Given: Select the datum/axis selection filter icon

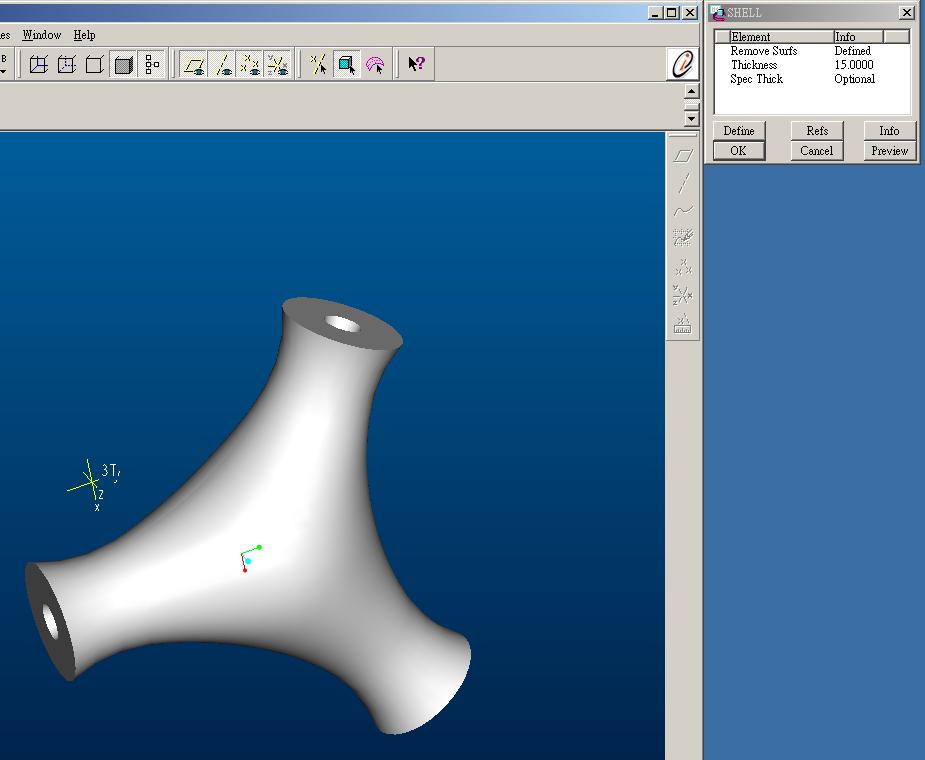Looking at the screenshot, I should tap(319, 64).
